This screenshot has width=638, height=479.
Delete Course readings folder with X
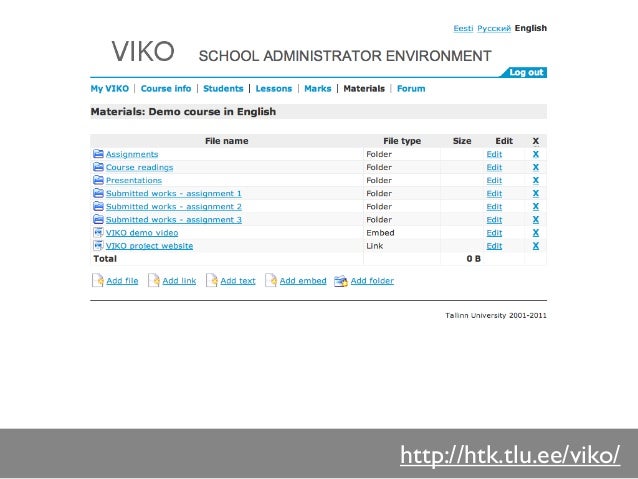click(x=535, y=167)
